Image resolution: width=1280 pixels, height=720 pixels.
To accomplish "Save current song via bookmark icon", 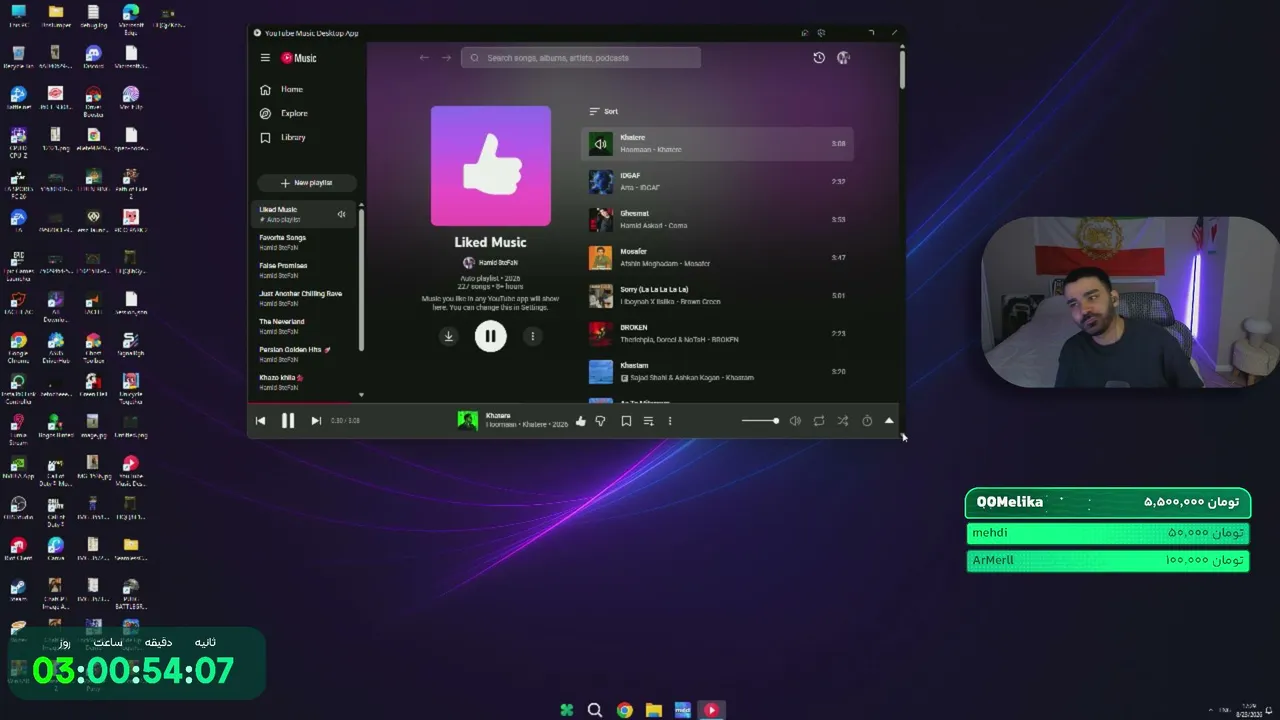I will [x=626, y=421].
